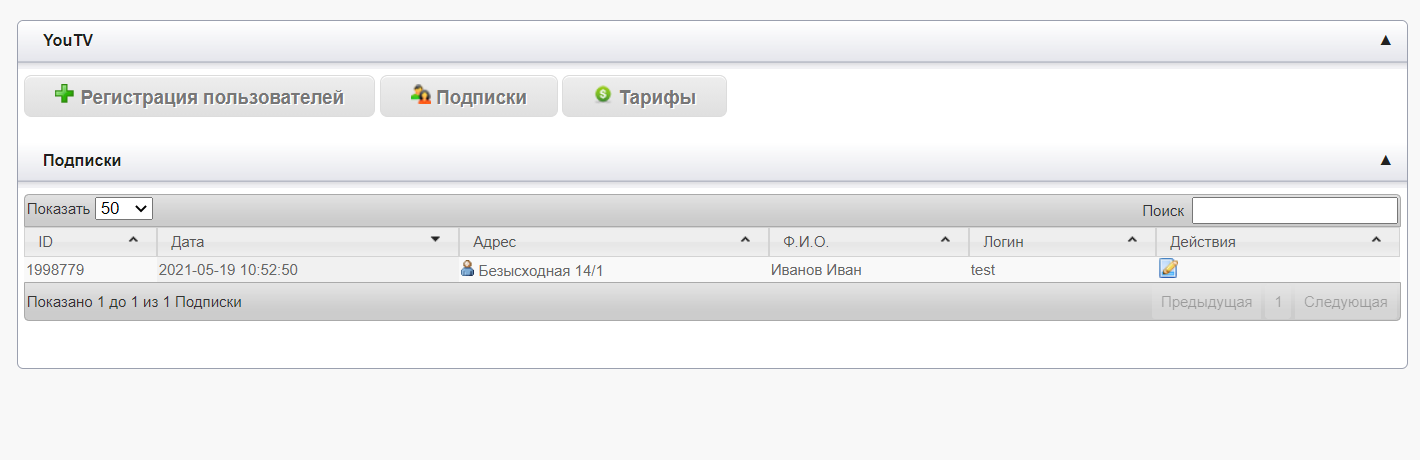
Task: Open the Показать rows-per-page dropdown
Action: click(x=124, y=209)
